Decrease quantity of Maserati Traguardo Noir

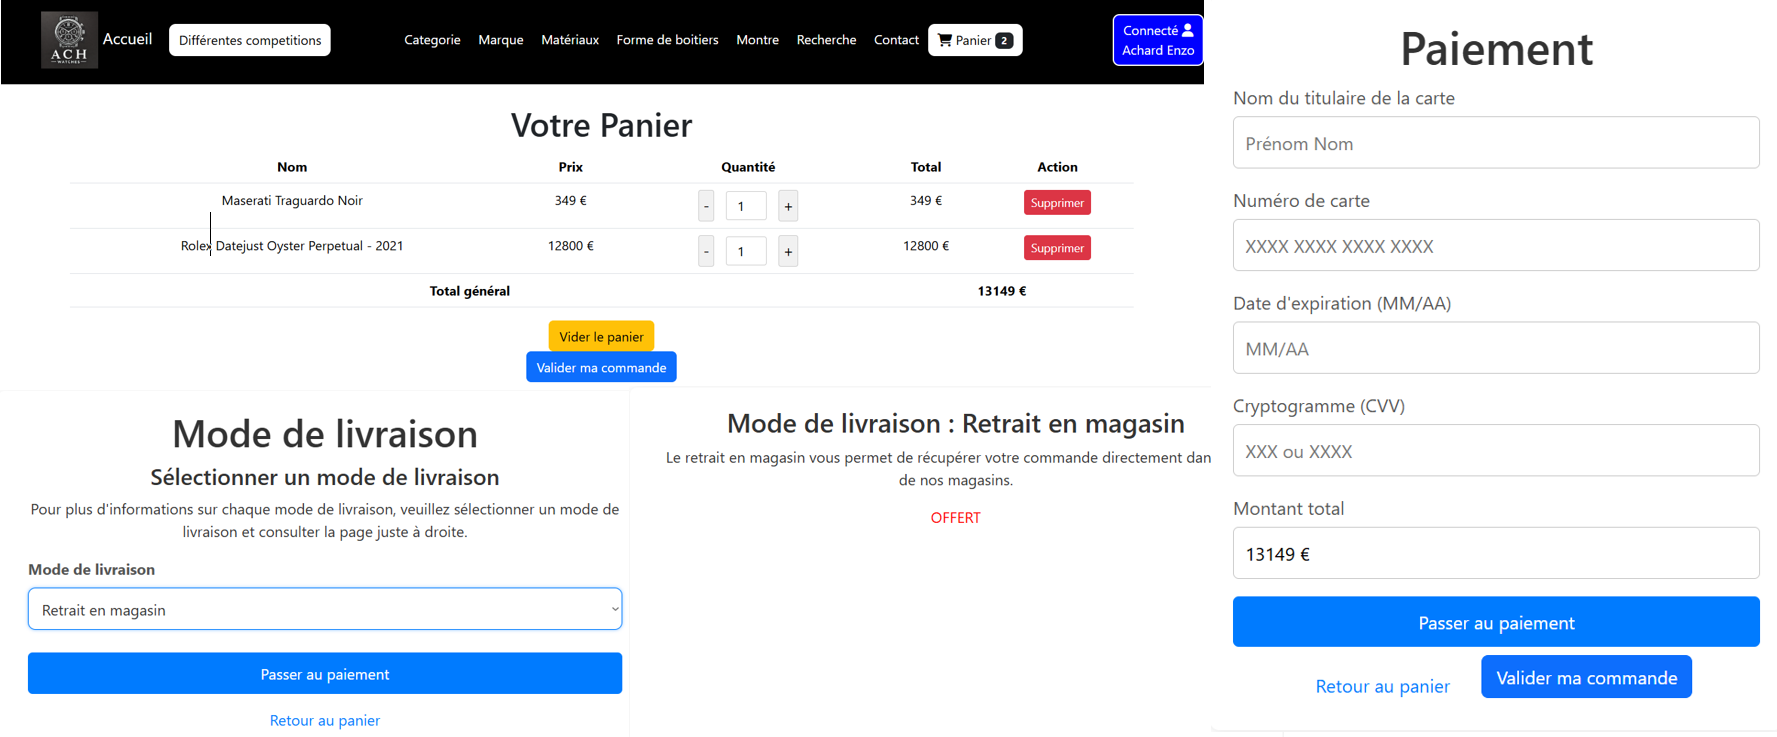(706, 206)
